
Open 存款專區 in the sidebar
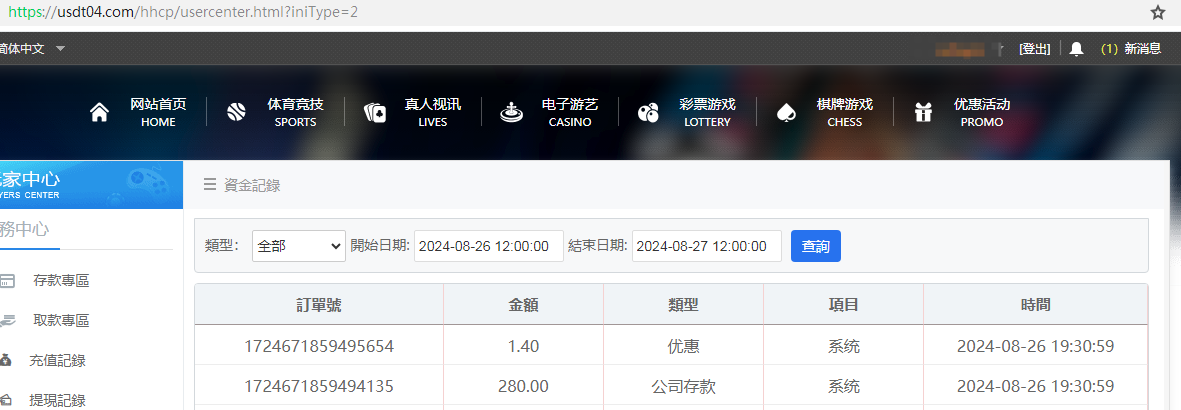(61, 281)
